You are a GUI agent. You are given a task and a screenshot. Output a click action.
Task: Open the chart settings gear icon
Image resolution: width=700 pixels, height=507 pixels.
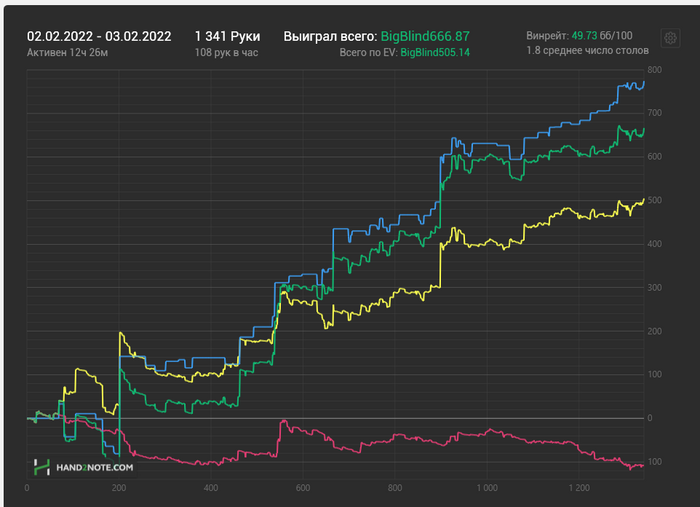[x=670, y=38]
